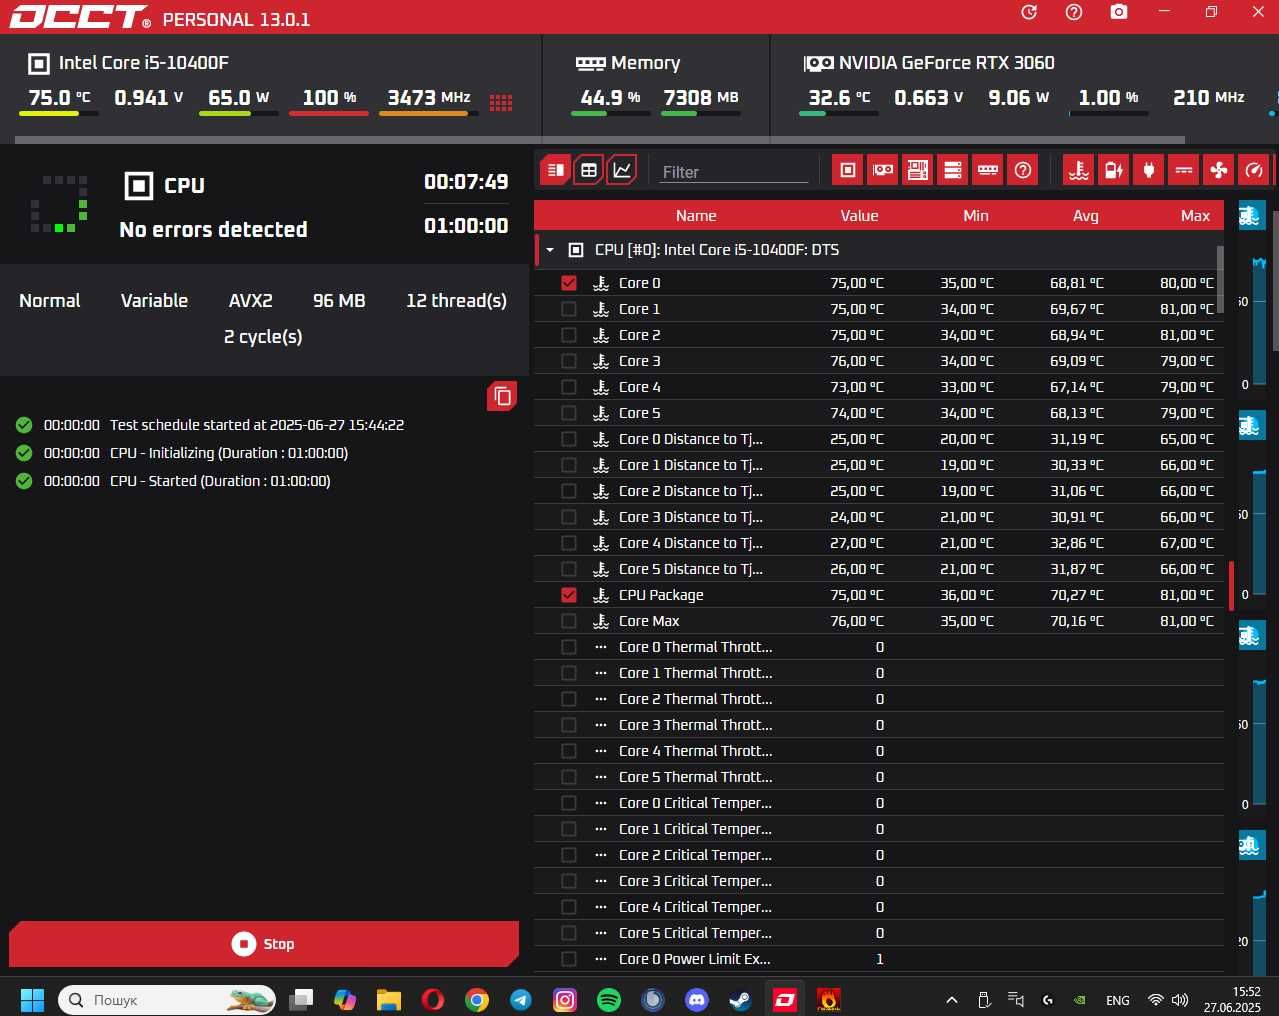Check the Core 2 temperature checkbox

(569, 335)
